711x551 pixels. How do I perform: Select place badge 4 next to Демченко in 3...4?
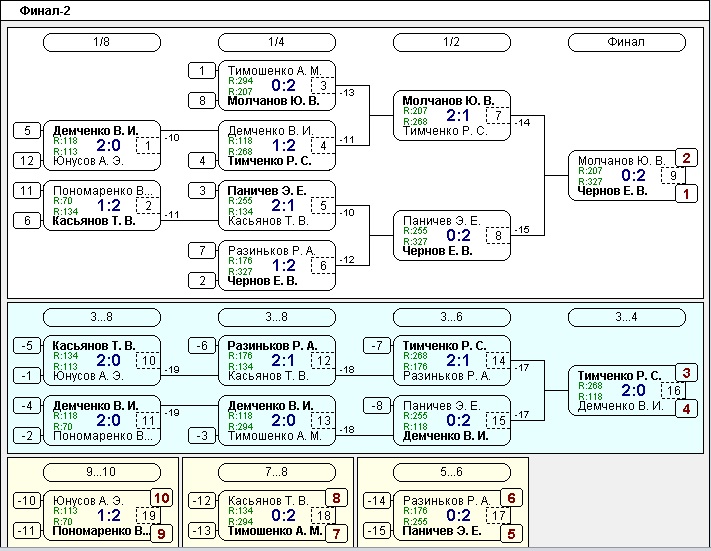tap(687, 409)
